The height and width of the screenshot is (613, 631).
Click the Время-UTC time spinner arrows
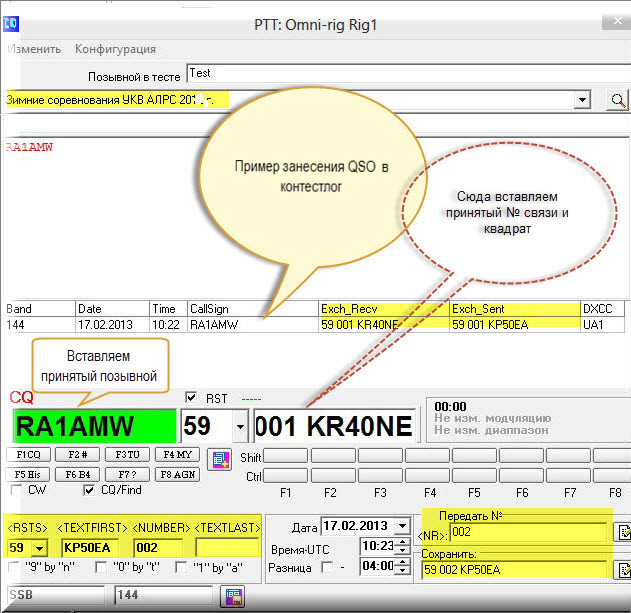point(402,547)
